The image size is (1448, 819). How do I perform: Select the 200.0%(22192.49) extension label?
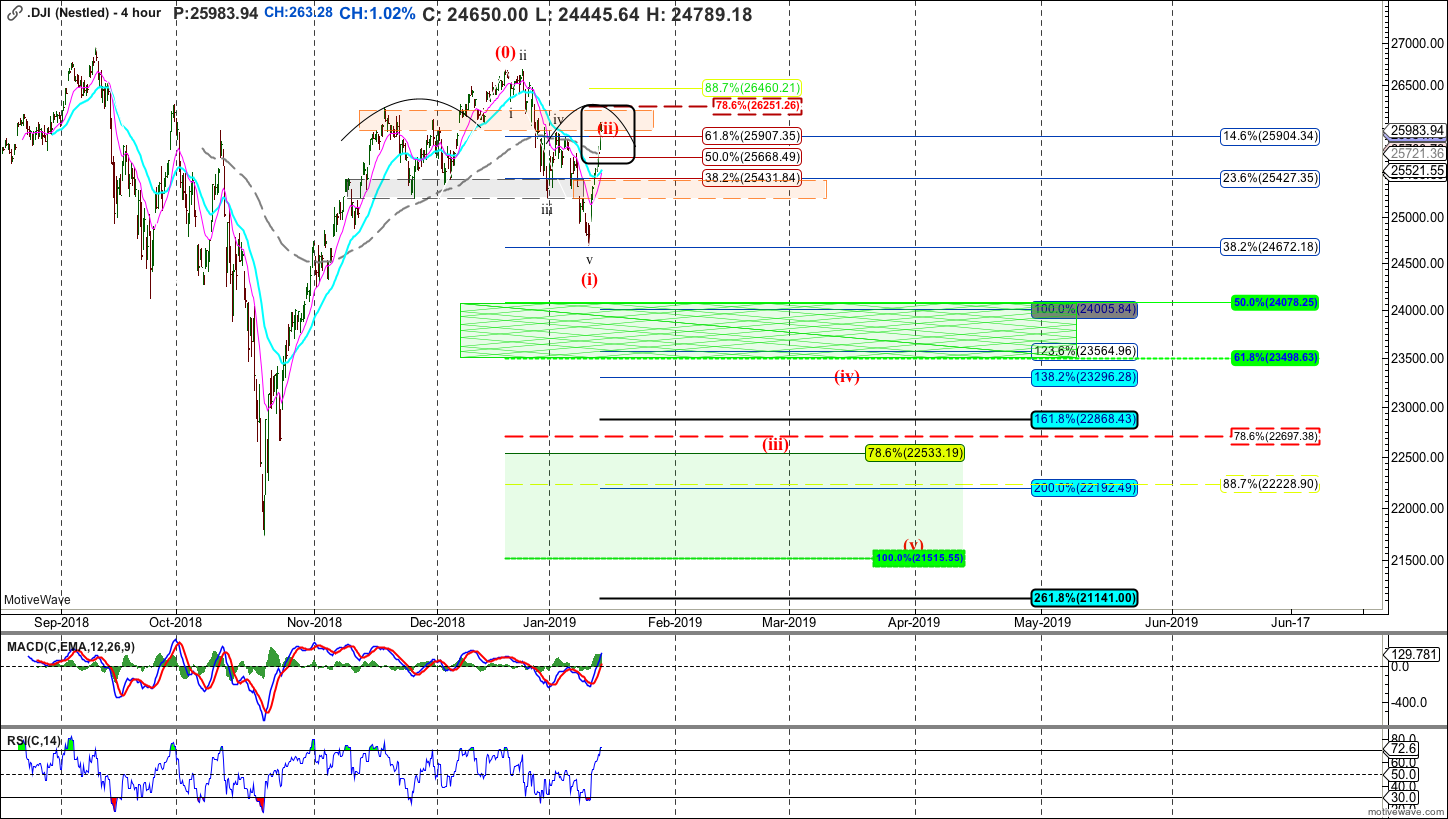tap(1085, 488)
